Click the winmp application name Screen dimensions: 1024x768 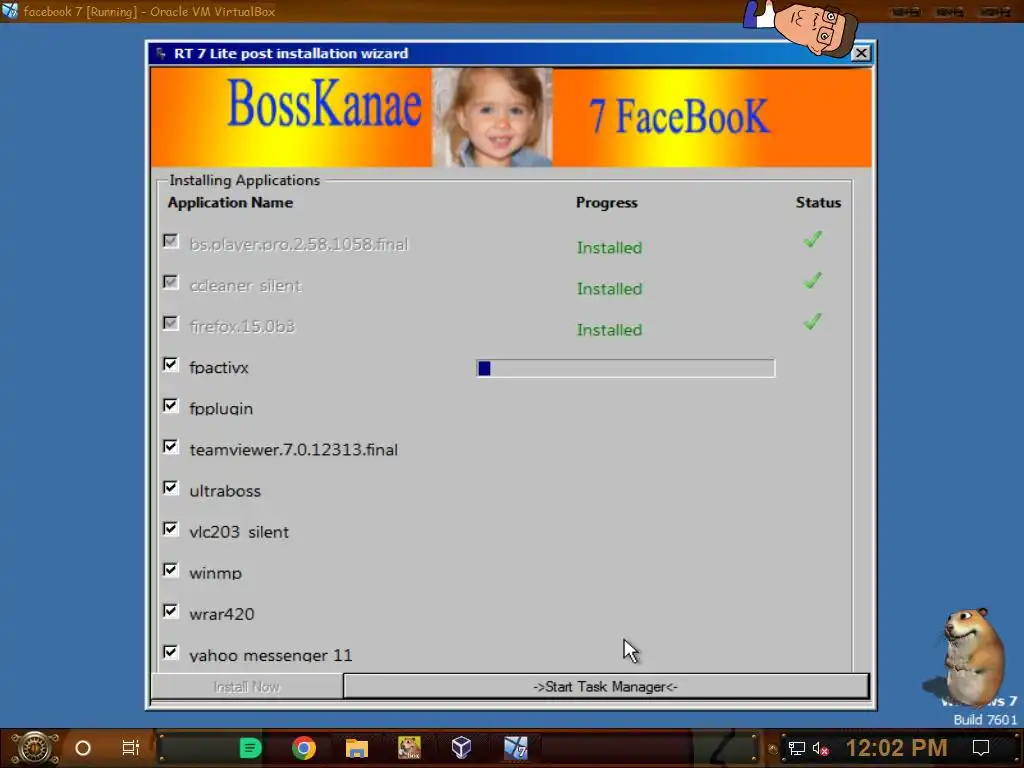(216, 573)
